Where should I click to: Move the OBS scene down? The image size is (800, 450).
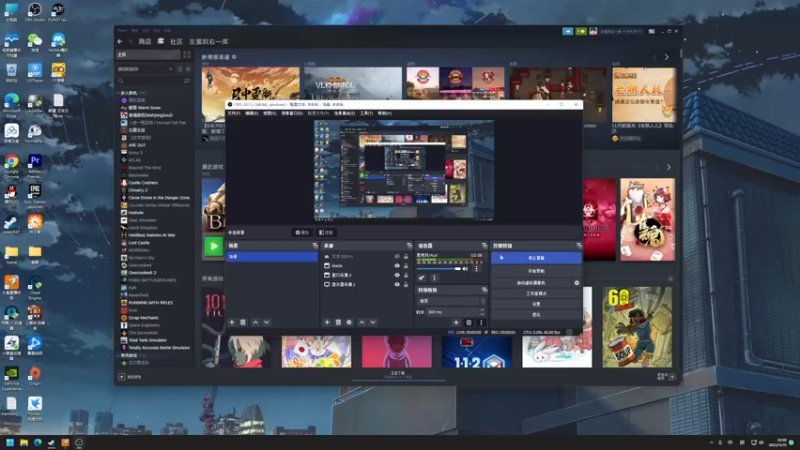(266, 322)
